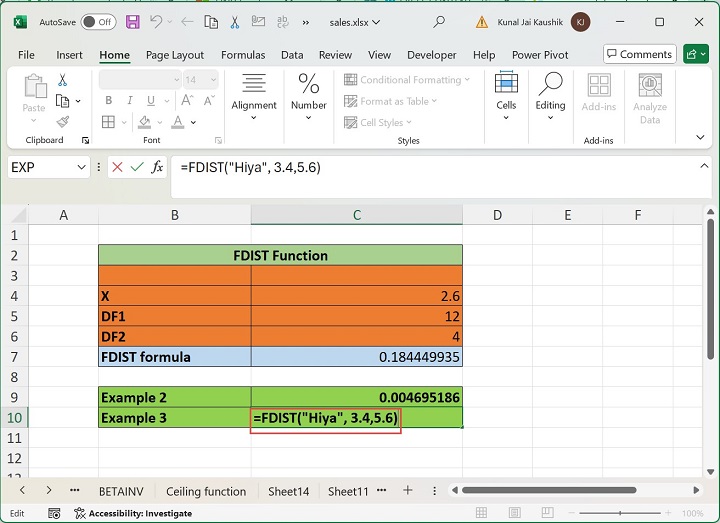Open the Number format dropdown

pos(308,97)
